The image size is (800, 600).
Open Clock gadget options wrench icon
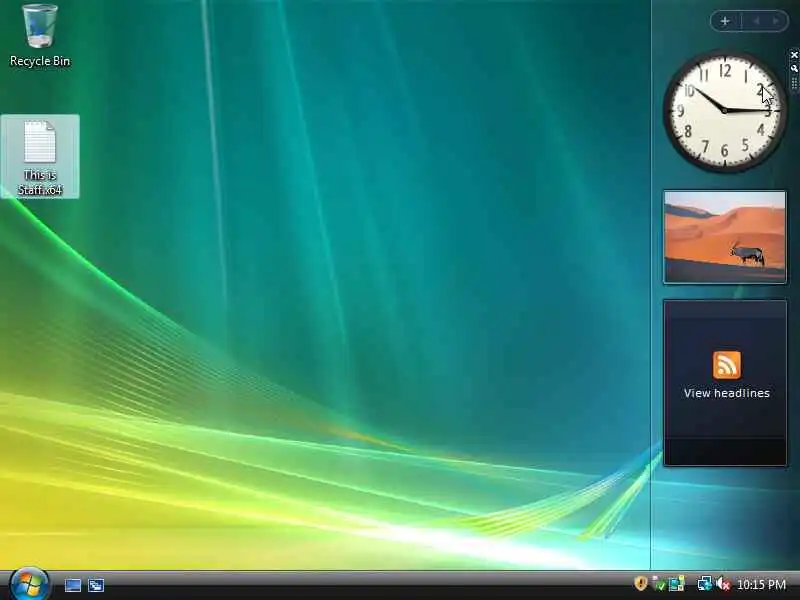click(794, 68)
